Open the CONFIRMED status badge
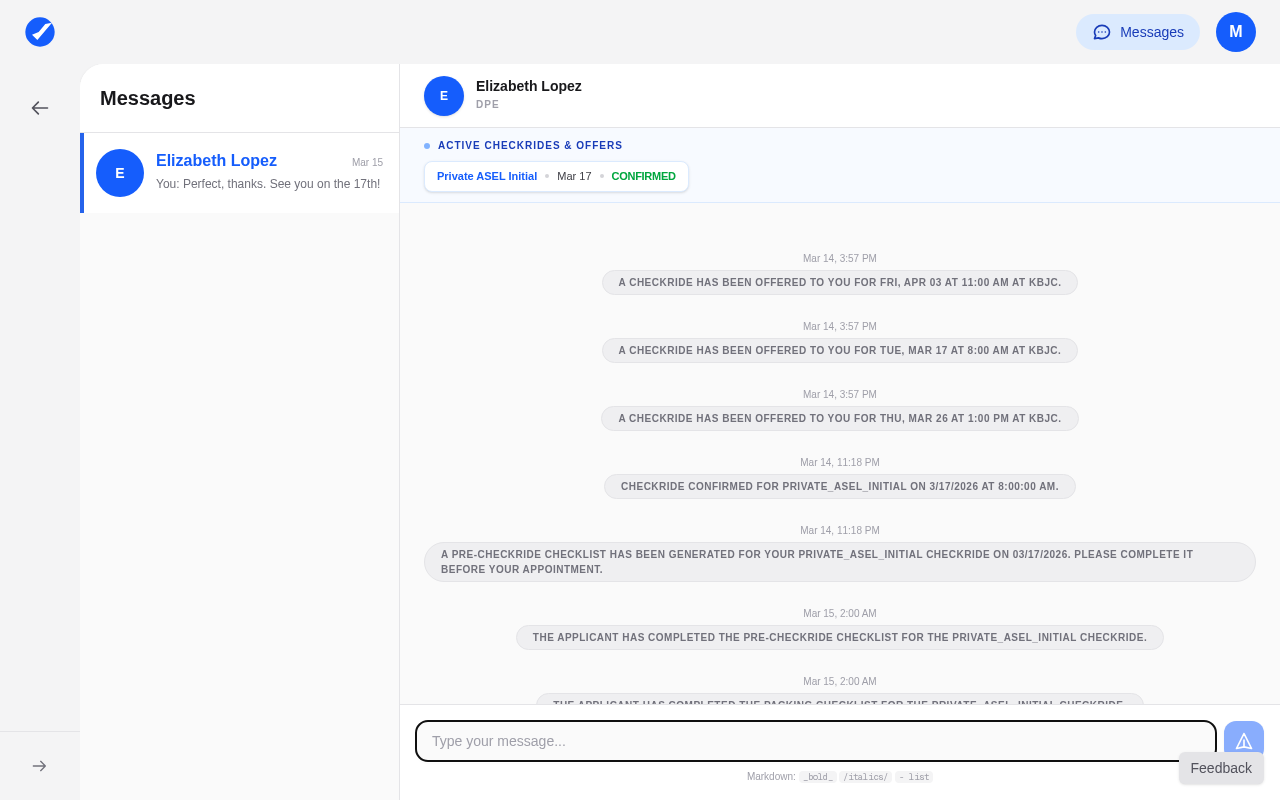 (643, 176)
